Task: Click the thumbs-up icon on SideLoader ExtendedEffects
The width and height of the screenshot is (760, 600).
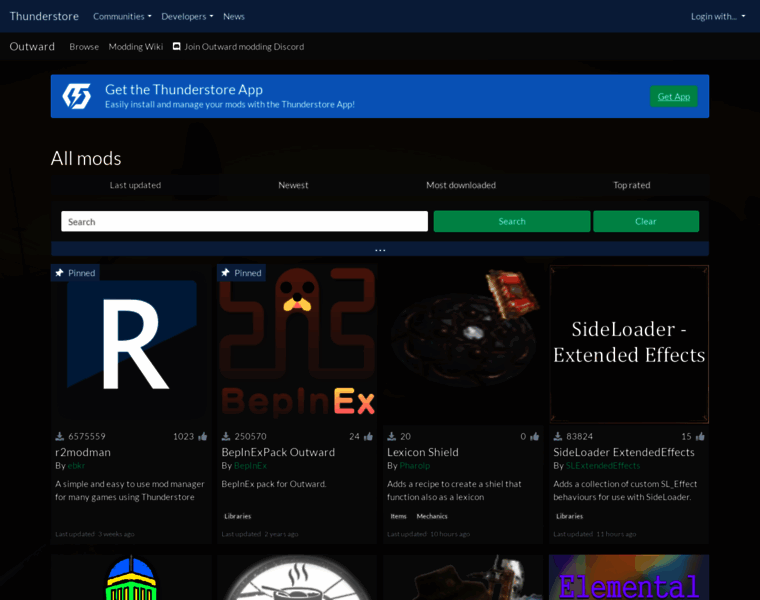Action: (x=700, y=437)
